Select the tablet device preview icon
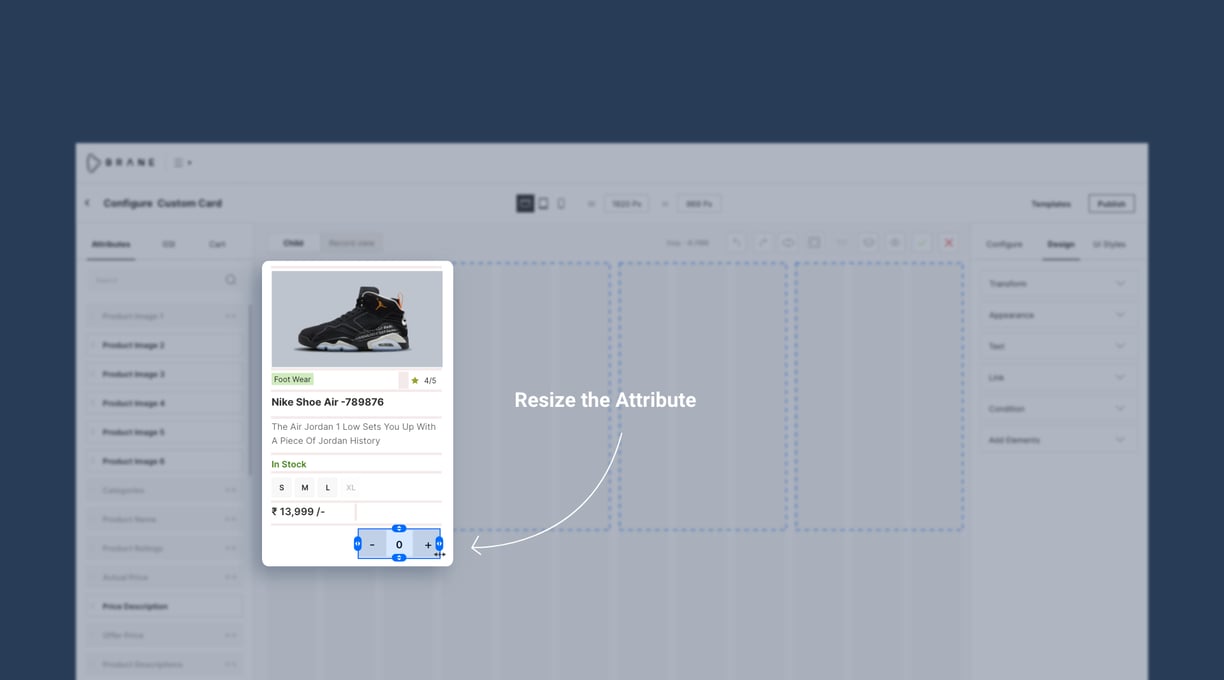The image size is (1224, 680). [544, 203]
